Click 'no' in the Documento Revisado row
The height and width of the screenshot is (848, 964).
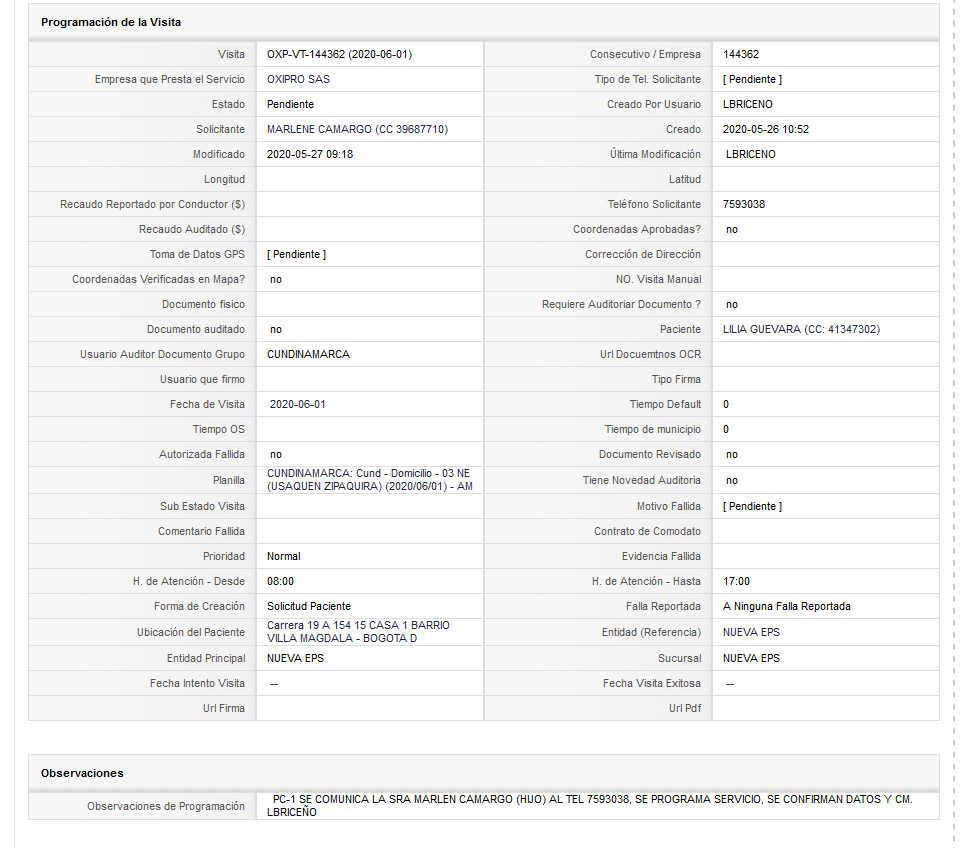pos(732,454)
